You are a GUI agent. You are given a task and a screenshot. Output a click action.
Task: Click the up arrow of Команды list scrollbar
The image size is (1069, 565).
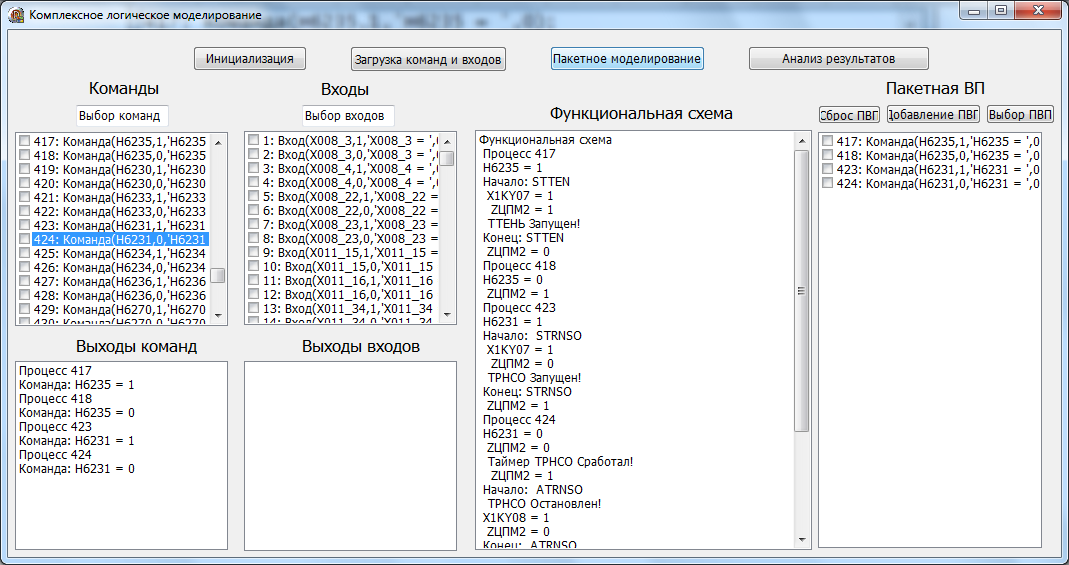(x=218, y=142)
